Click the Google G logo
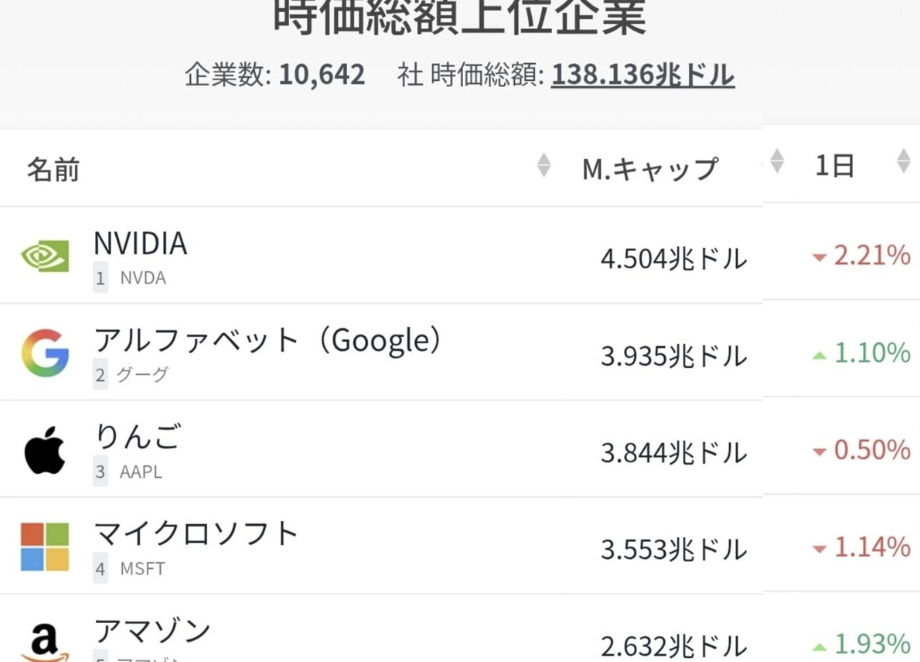920x662 pixels. point(45,353)
